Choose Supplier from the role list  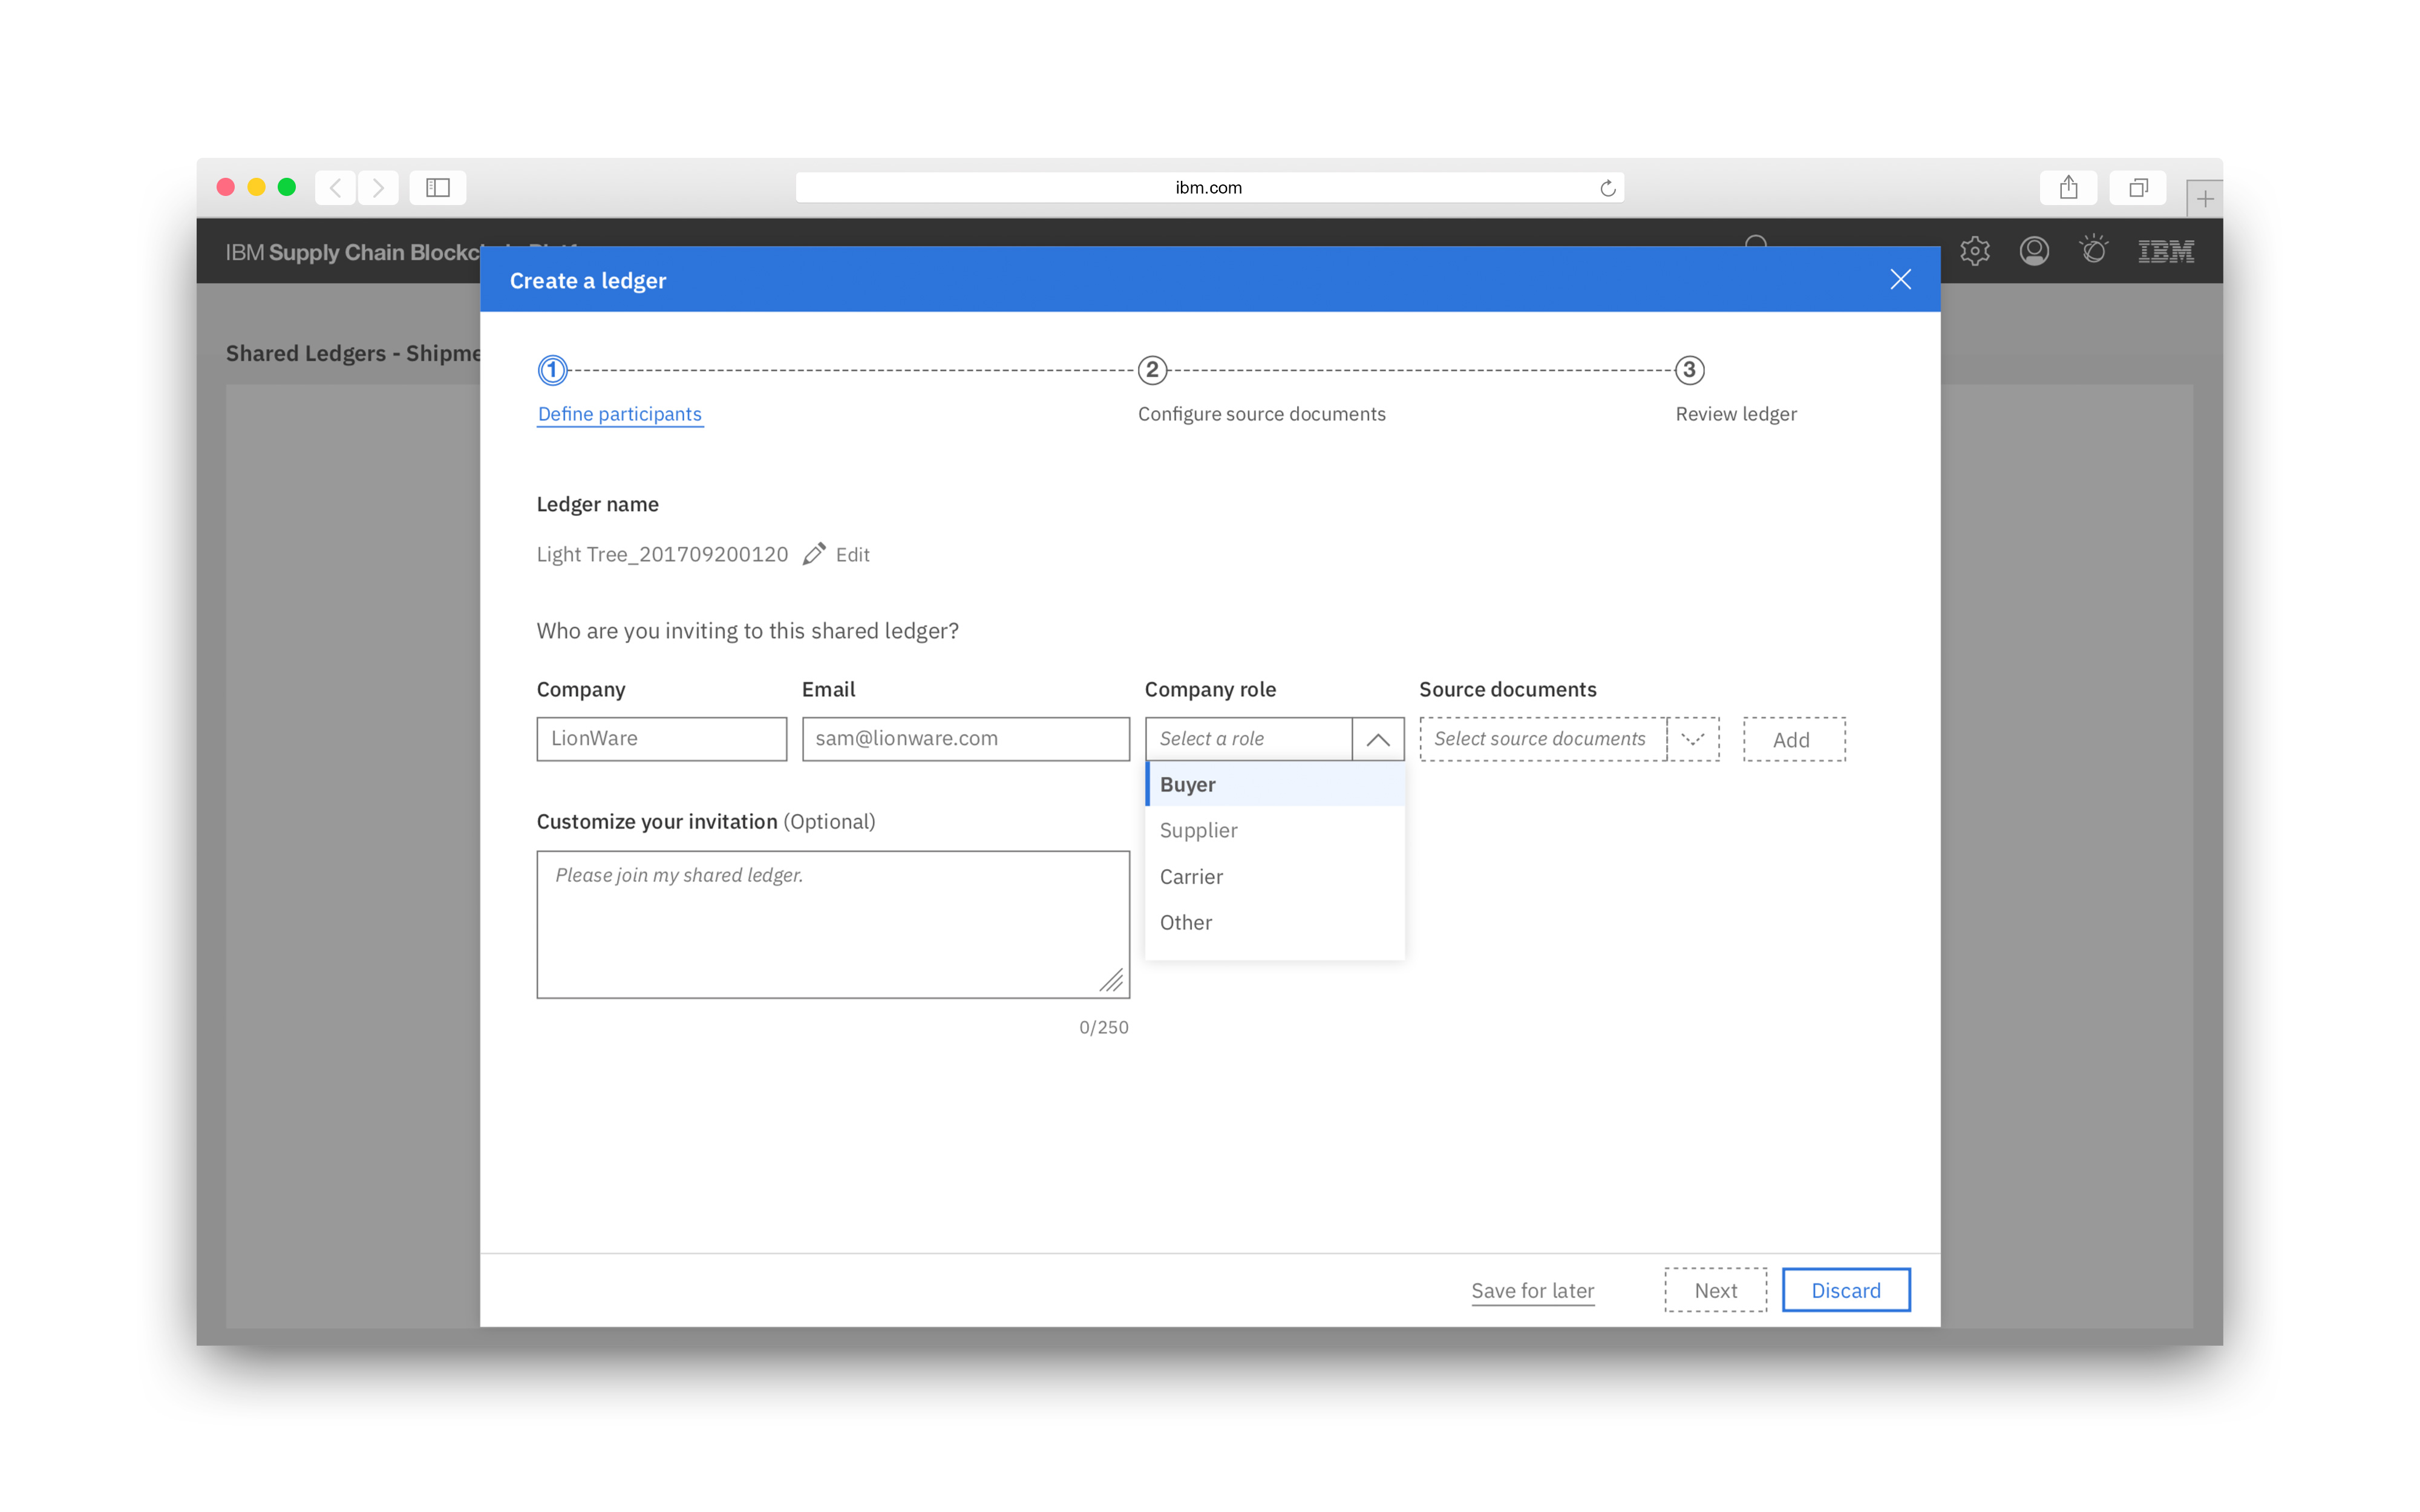point(1275,830)
